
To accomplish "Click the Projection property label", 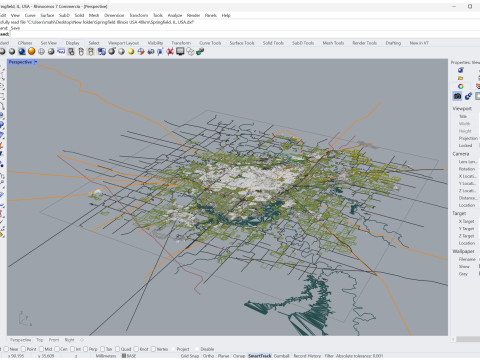I will [468, 138].
